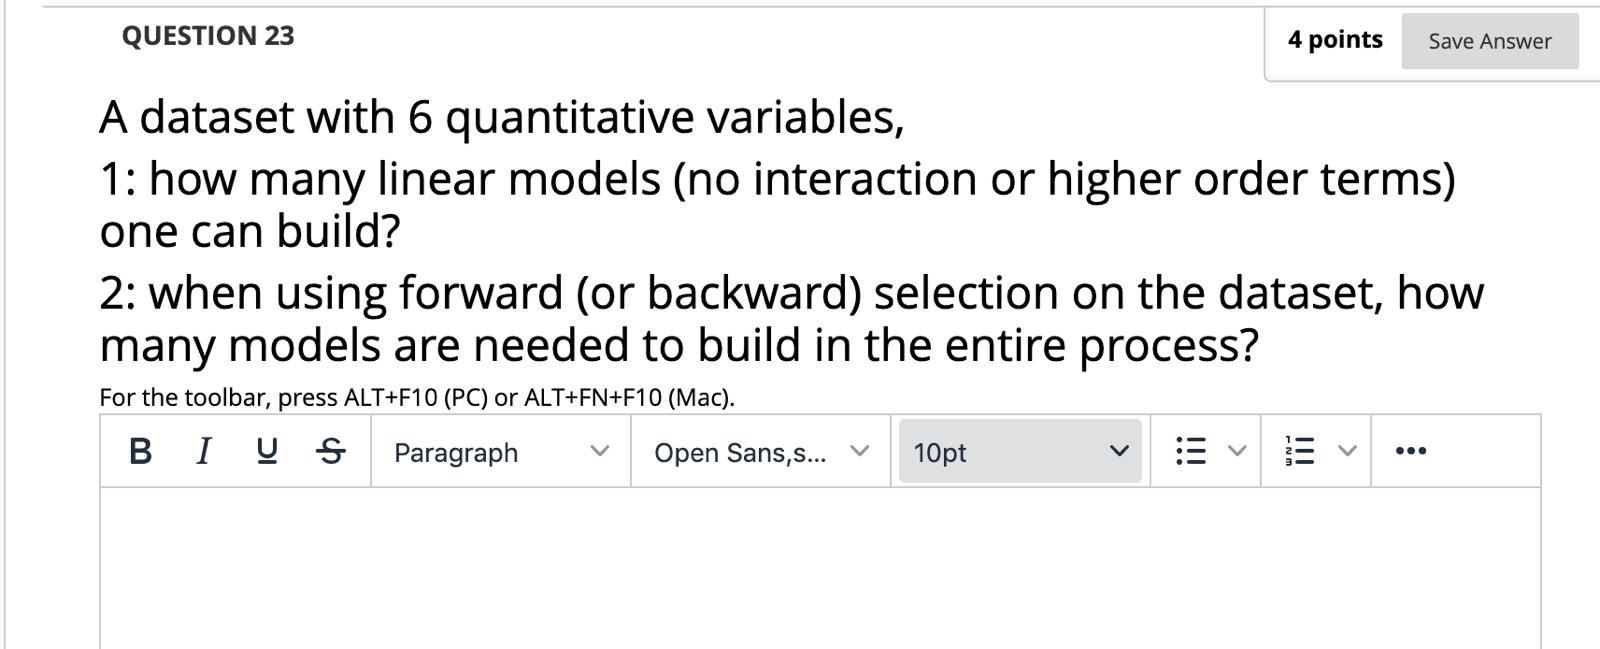Click the 4 points label
Image resolution: width=1600 pixels, height=649 pixels.
[1335, 40]
